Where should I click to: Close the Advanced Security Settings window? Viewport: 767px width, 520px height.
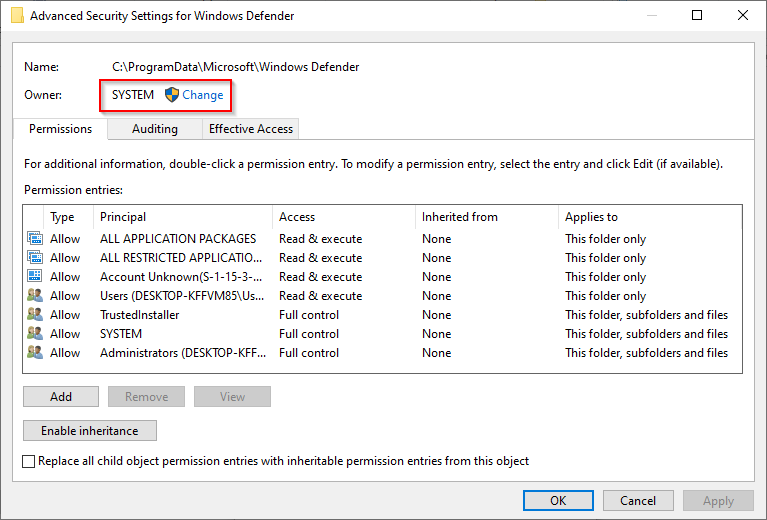(x=743, y=15)
